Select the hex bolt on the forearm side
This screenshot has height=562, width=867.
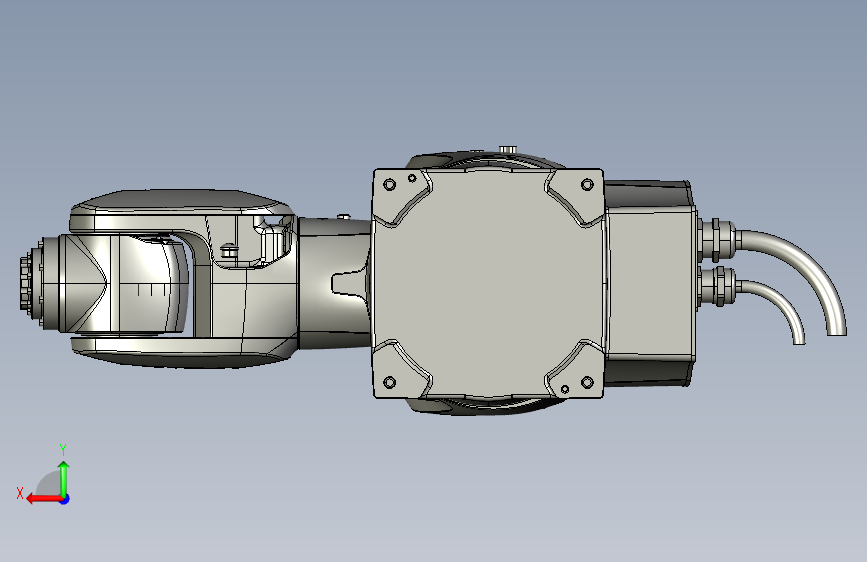[229, 251]
